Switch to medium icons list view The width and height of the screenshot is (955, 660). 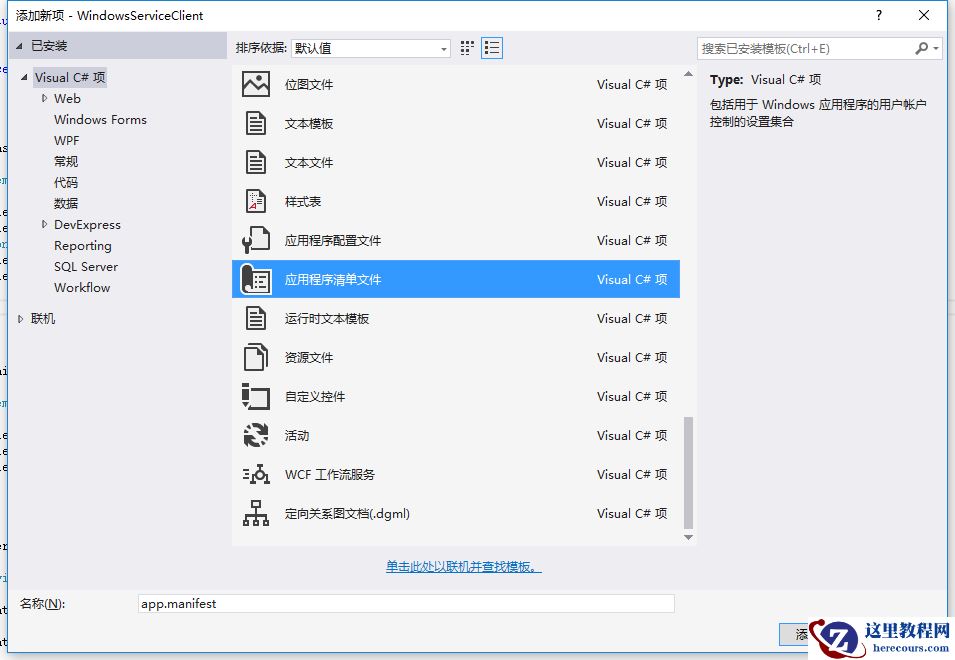(x=492, y=48)
